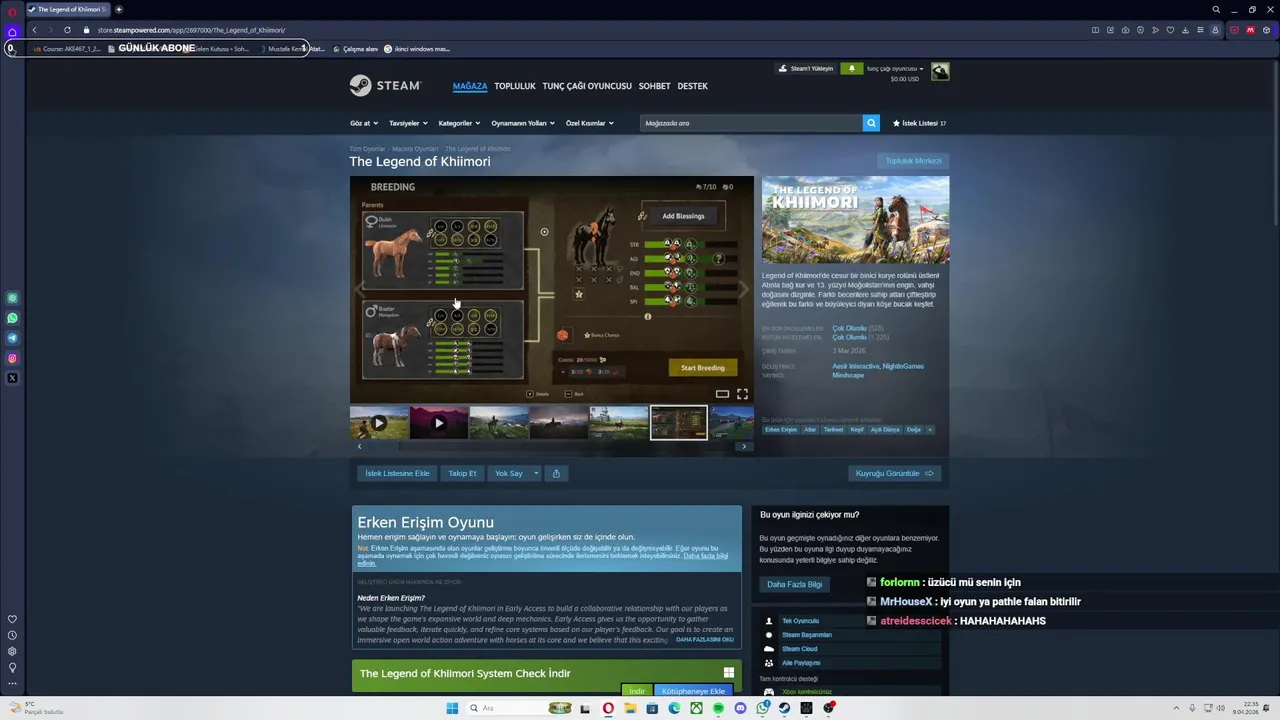Screen dimensions: 1280x720
Task: Open Telegram from the Opera sidebar
Action: point(12,338)
